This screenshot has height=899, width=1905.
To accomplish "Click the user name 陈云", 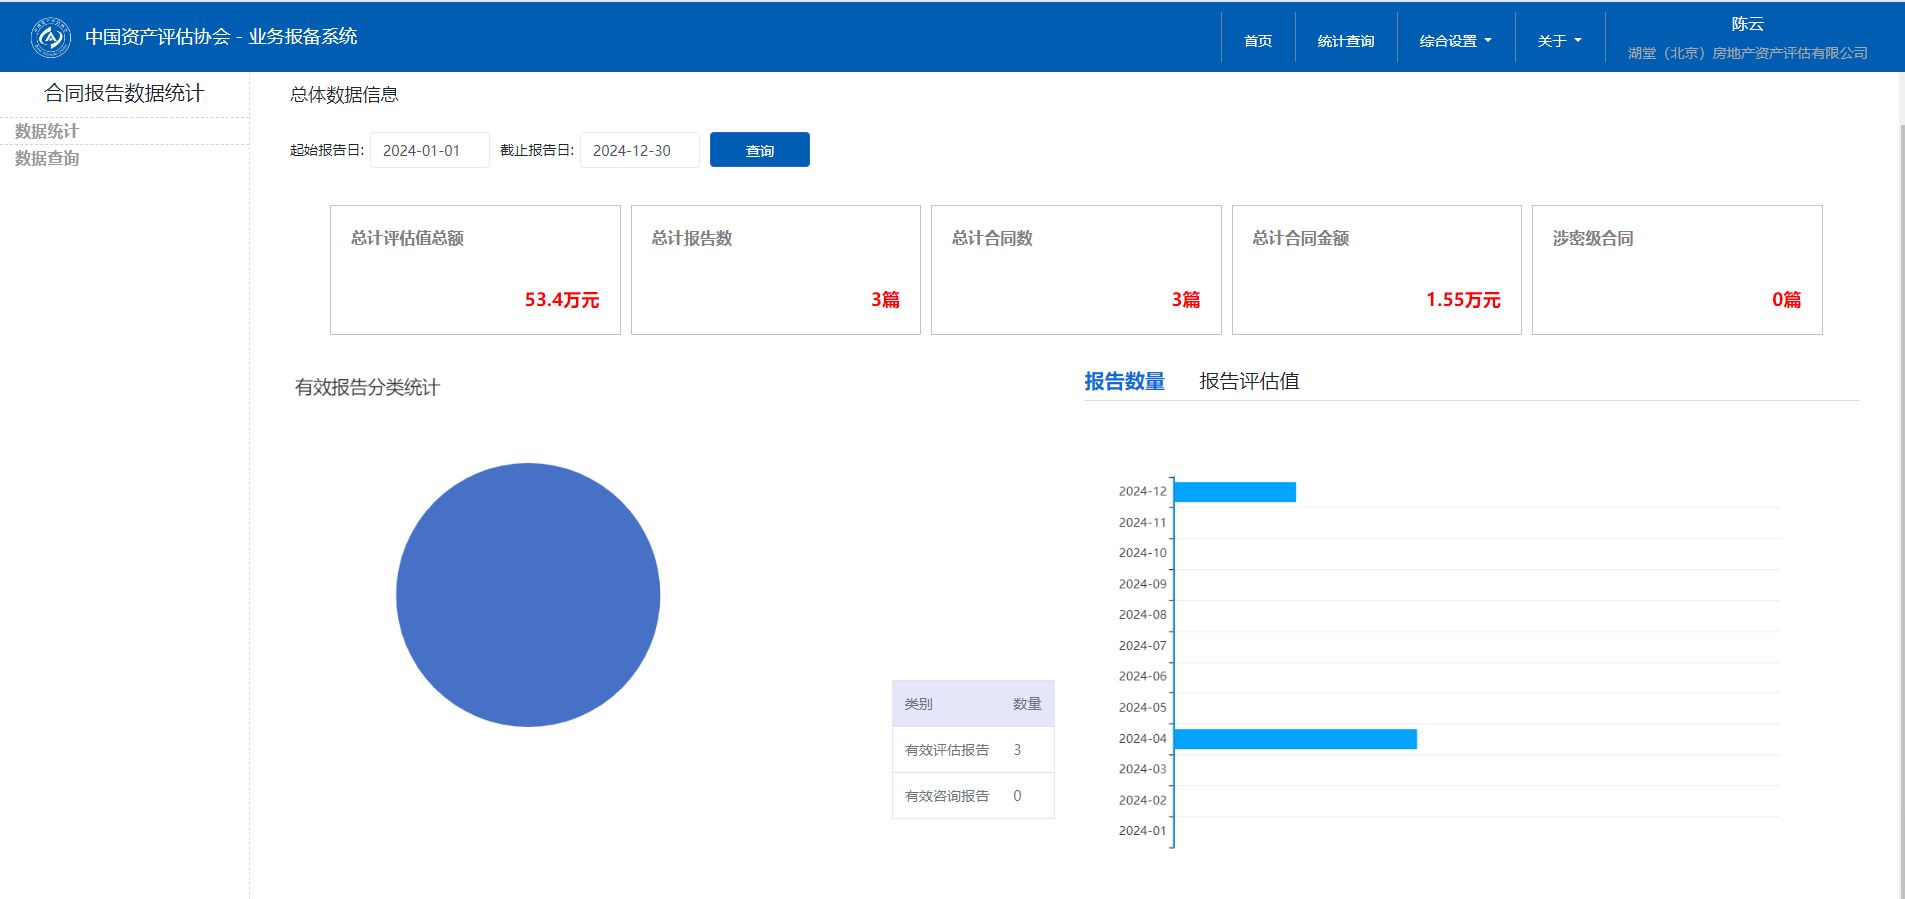I will coord(1747,24).
